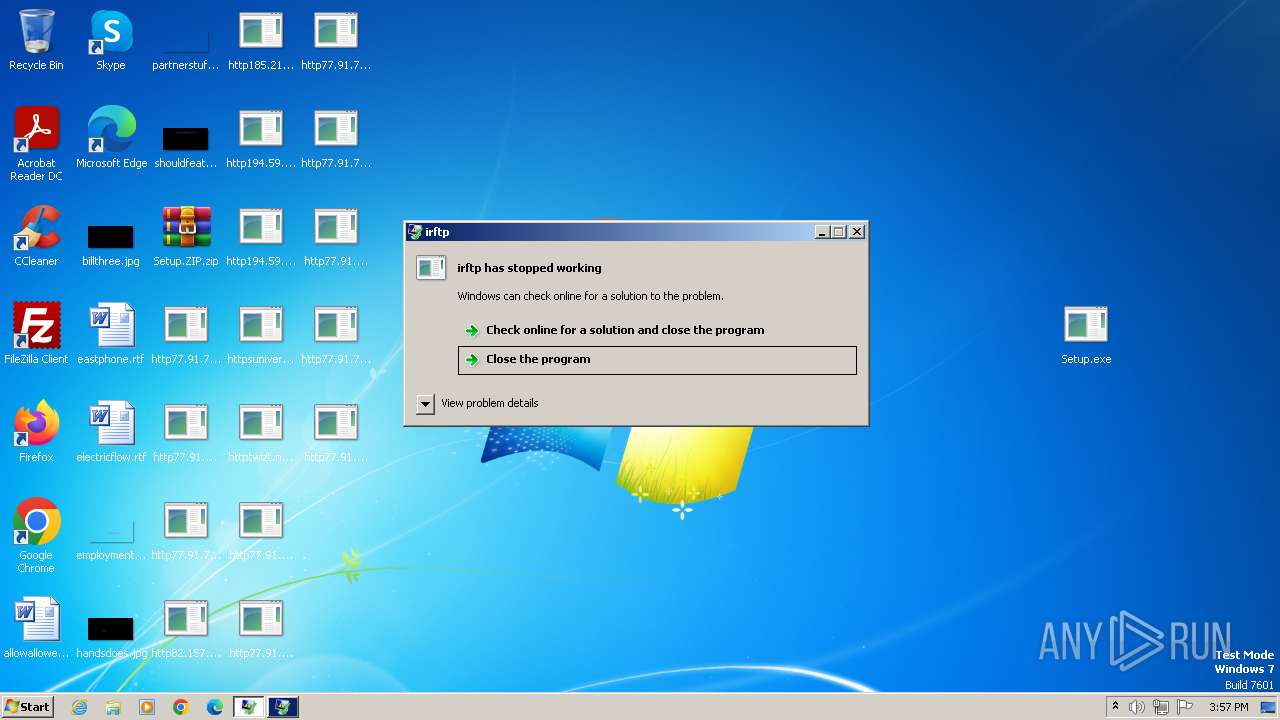
Task: Select the http82.157... desktop file
Action: (x=186, y=628)
